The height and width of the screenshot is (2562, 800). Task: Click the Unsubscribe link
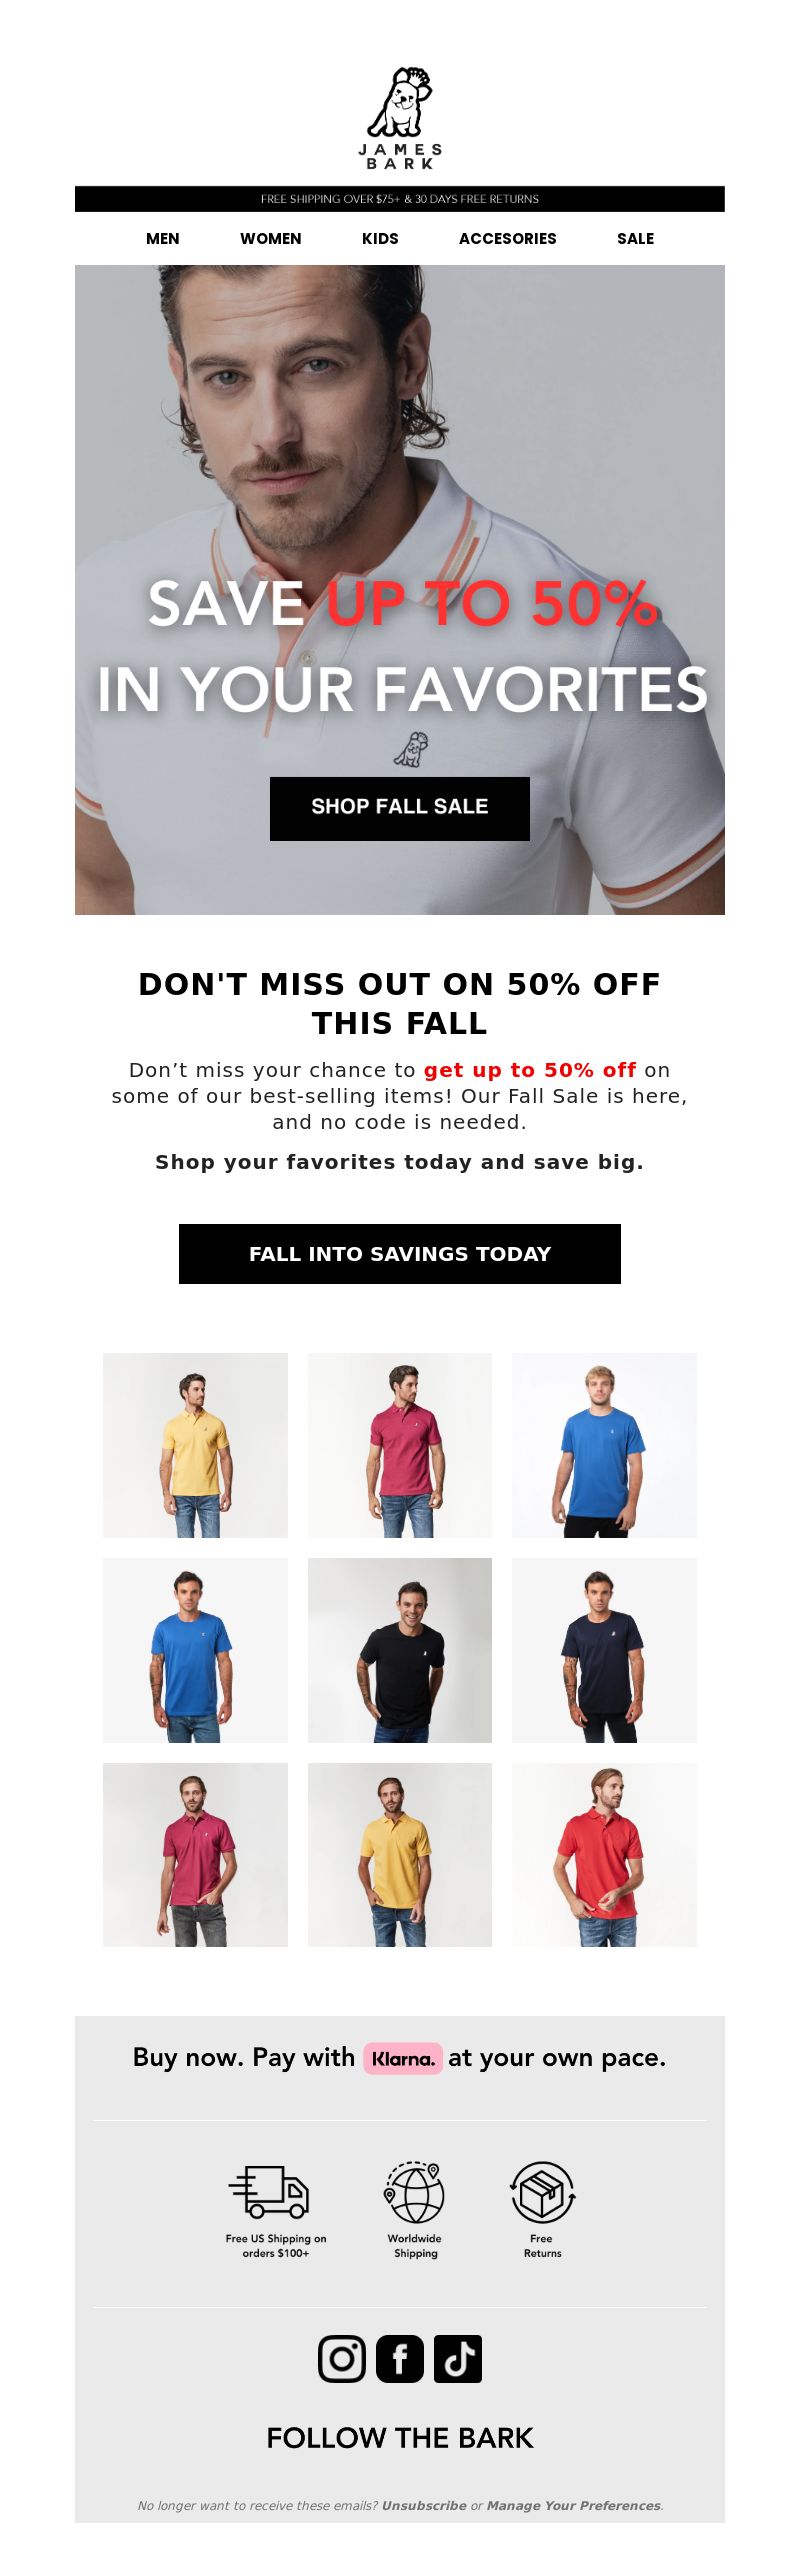click(x=424, y=2505)
